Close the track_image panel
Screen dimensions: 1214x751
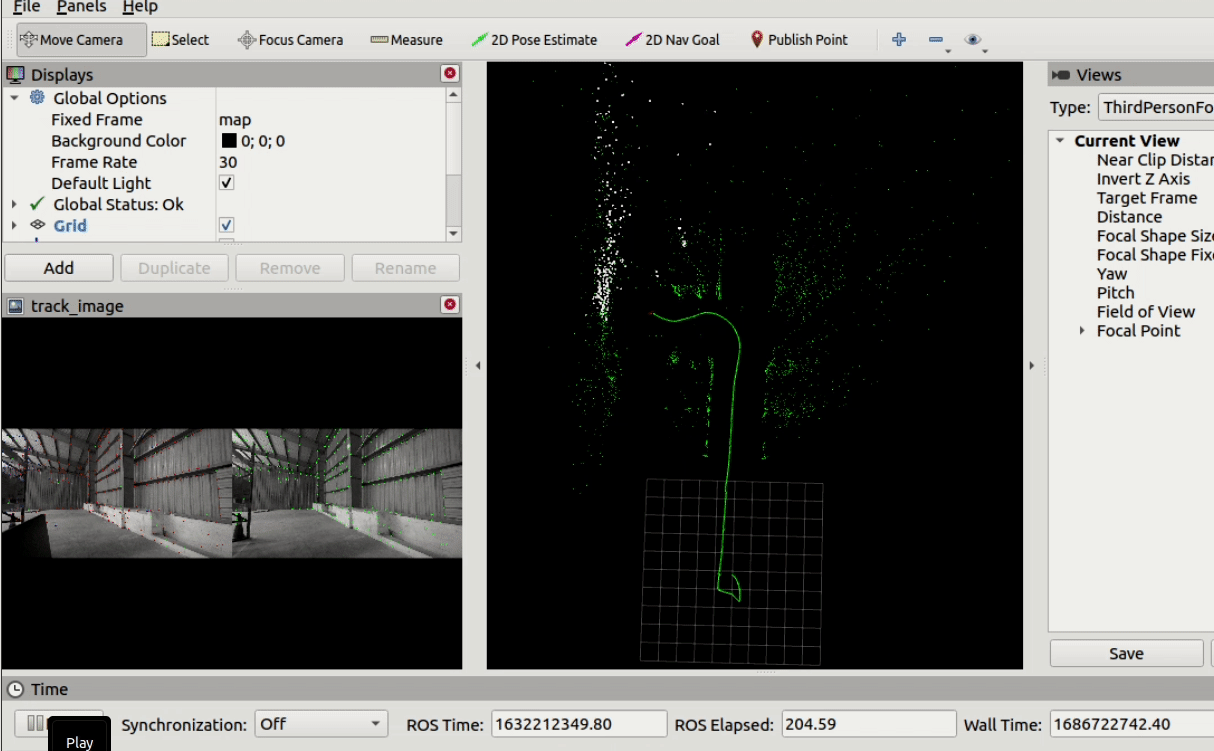pos(450,305)
